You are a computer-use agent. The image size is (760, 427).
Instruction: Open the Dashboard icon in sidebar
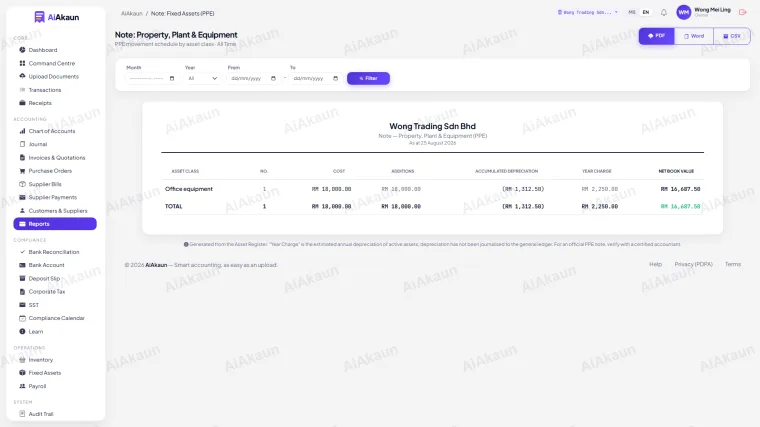coord(22,50)
